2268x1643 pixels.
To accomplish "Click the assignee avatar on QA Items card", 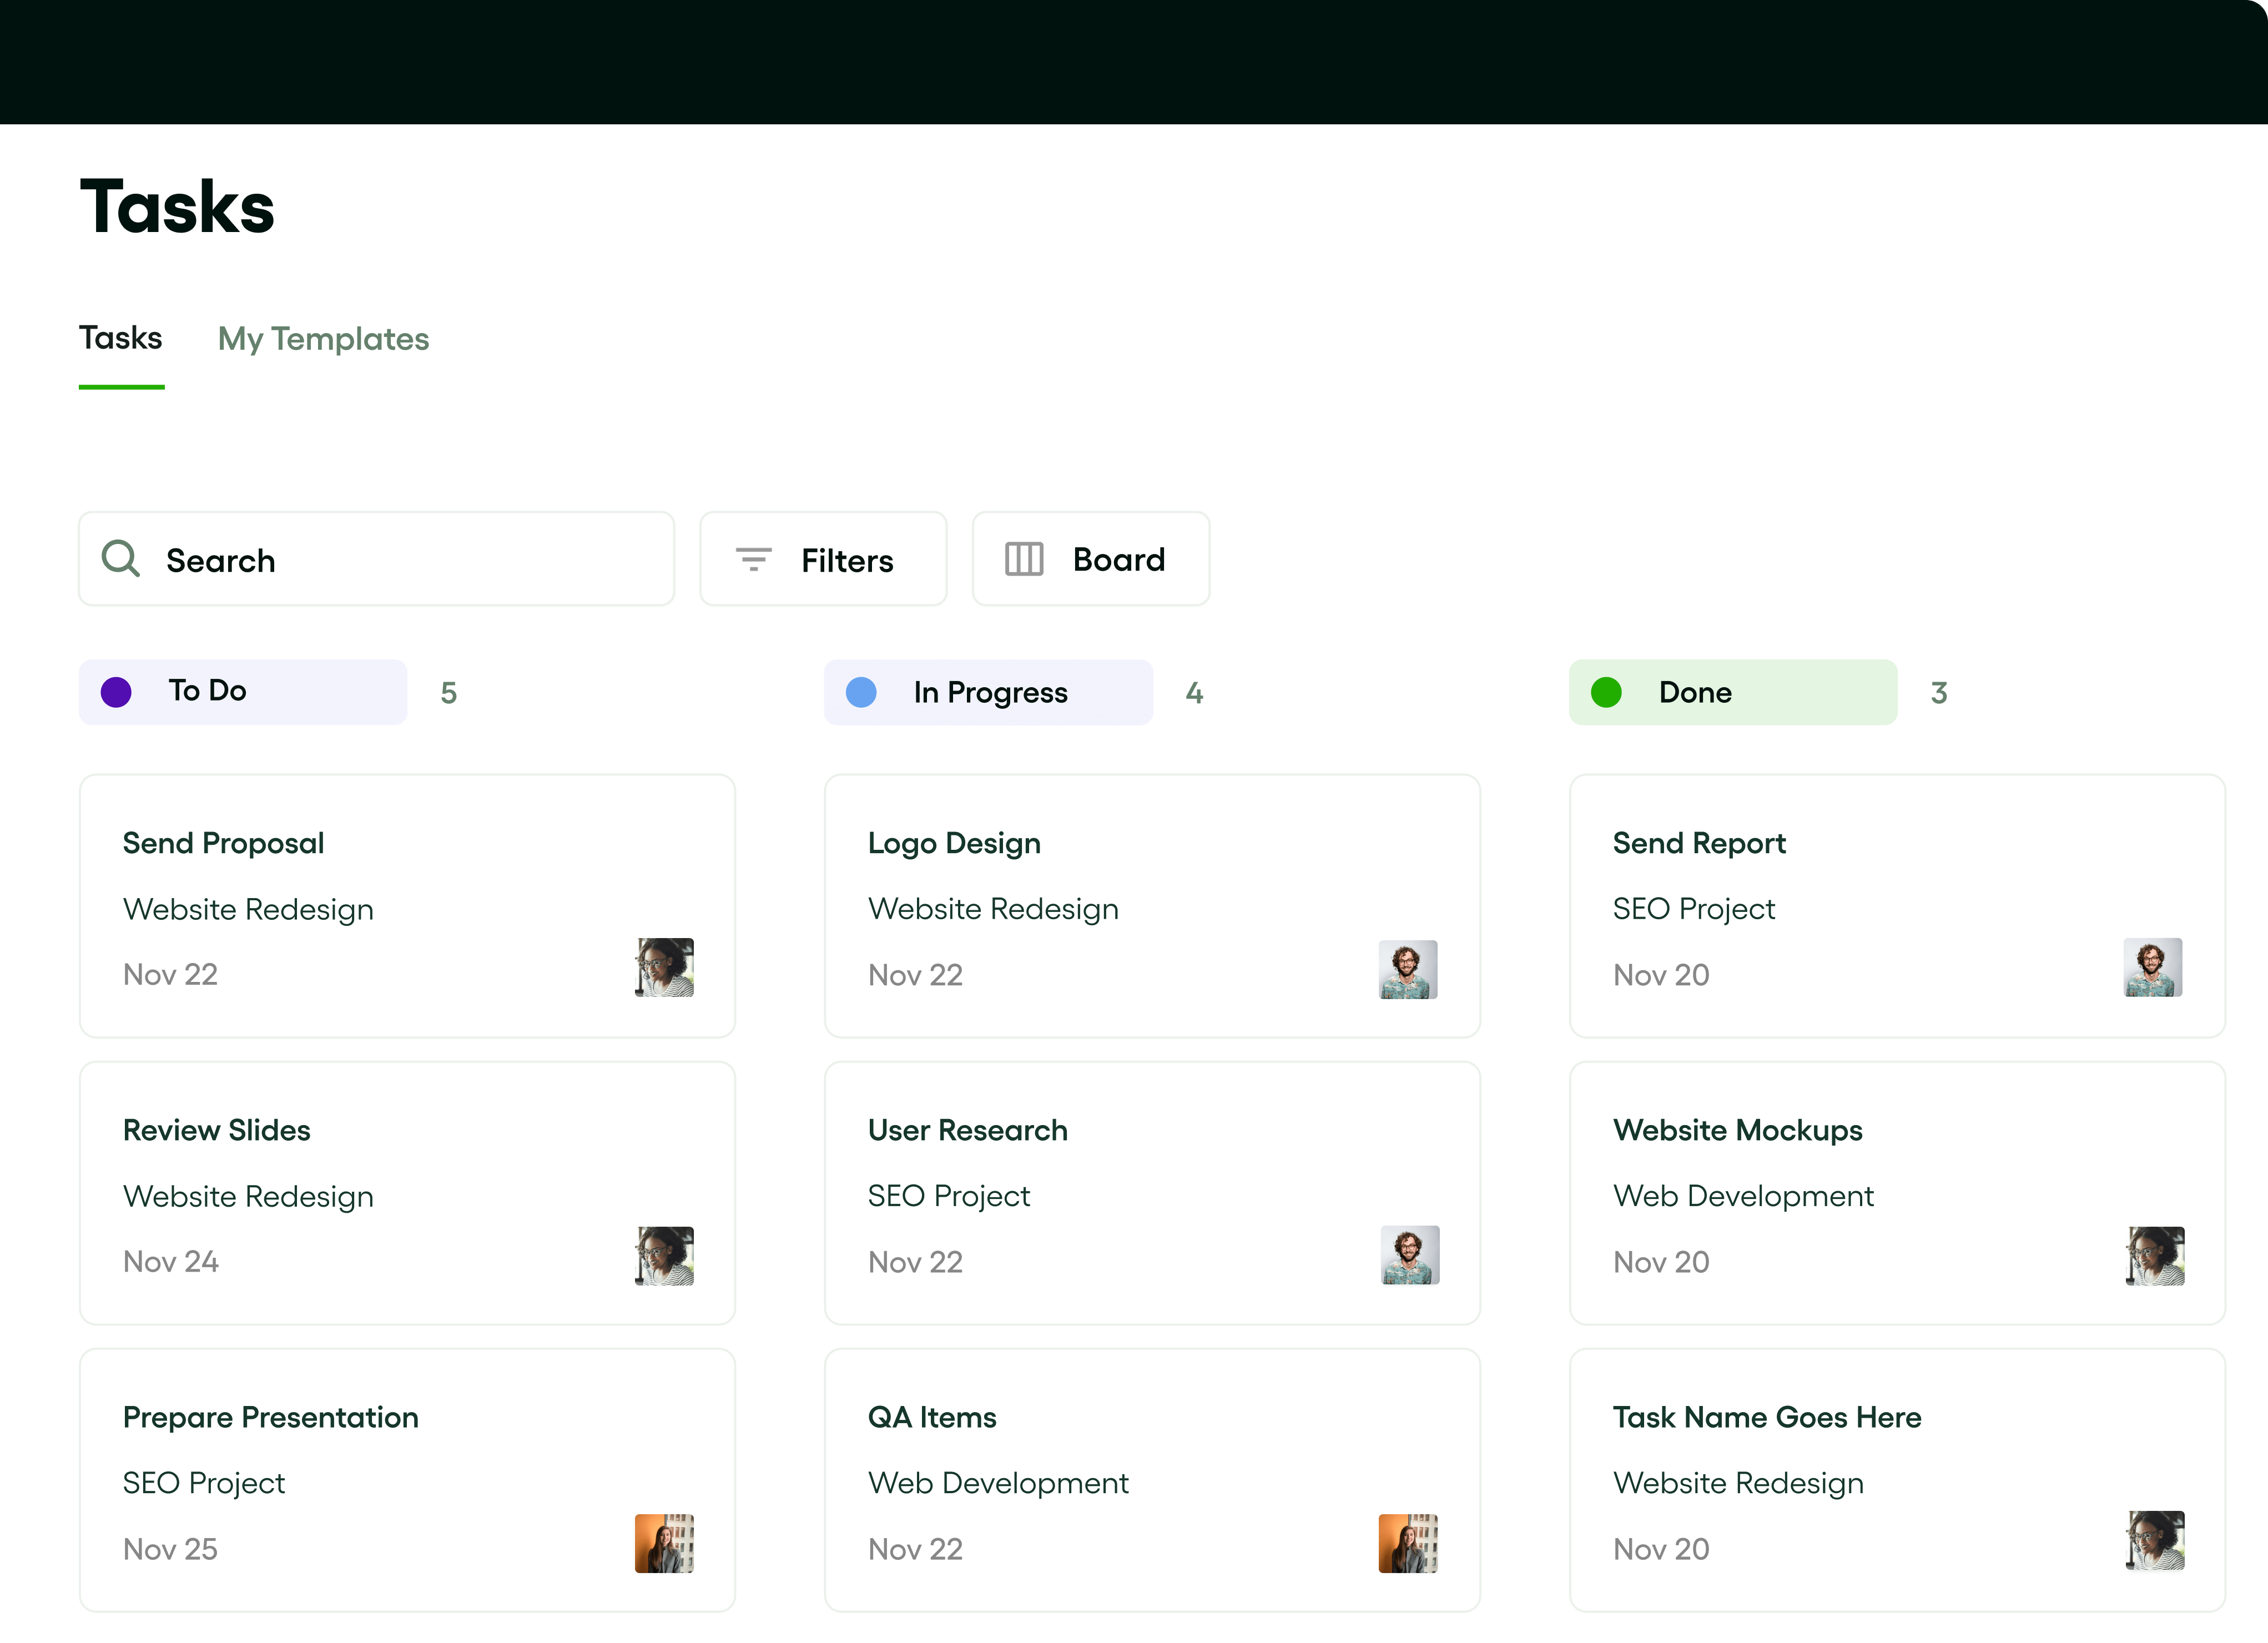I will tap(1408, 1542).
